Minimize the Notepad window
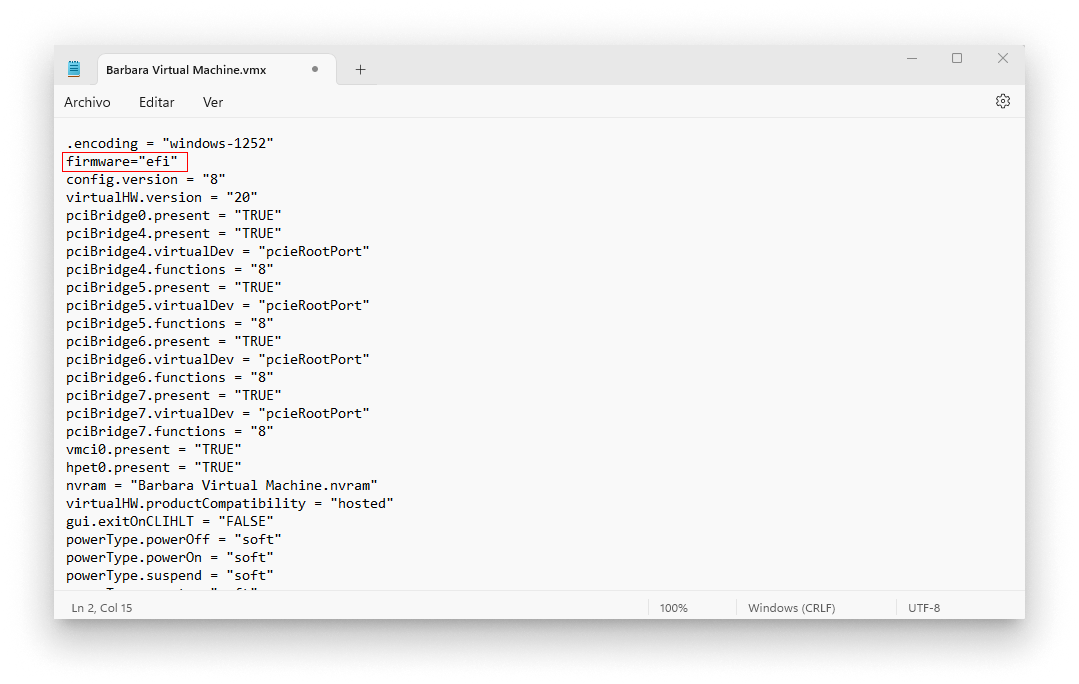Screen dimensions: 1079x684 pos(911,59)
